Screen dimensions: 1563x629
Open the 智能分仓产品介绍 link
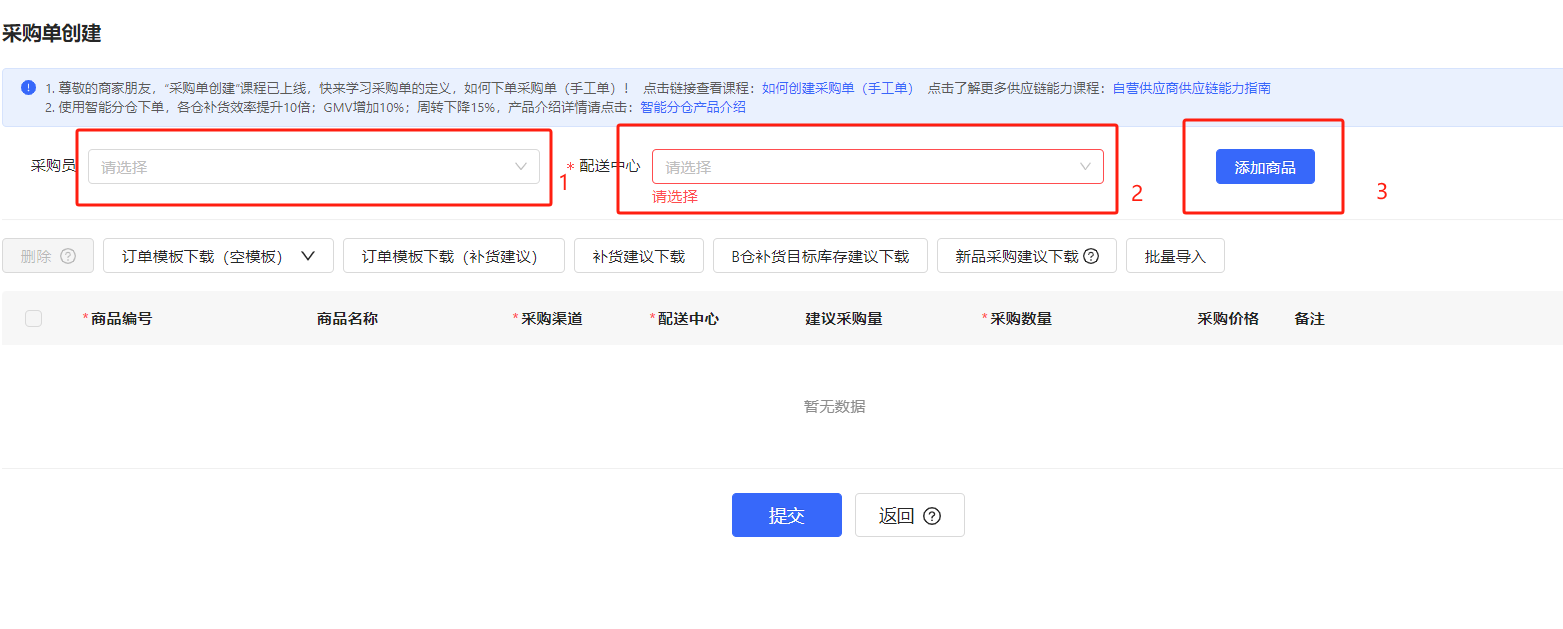click(x=692, y=107)
